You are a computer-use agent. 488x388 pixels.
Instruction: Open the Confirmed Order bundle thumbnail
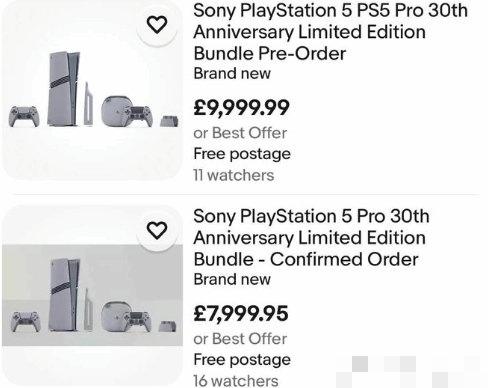coord(92,295)
